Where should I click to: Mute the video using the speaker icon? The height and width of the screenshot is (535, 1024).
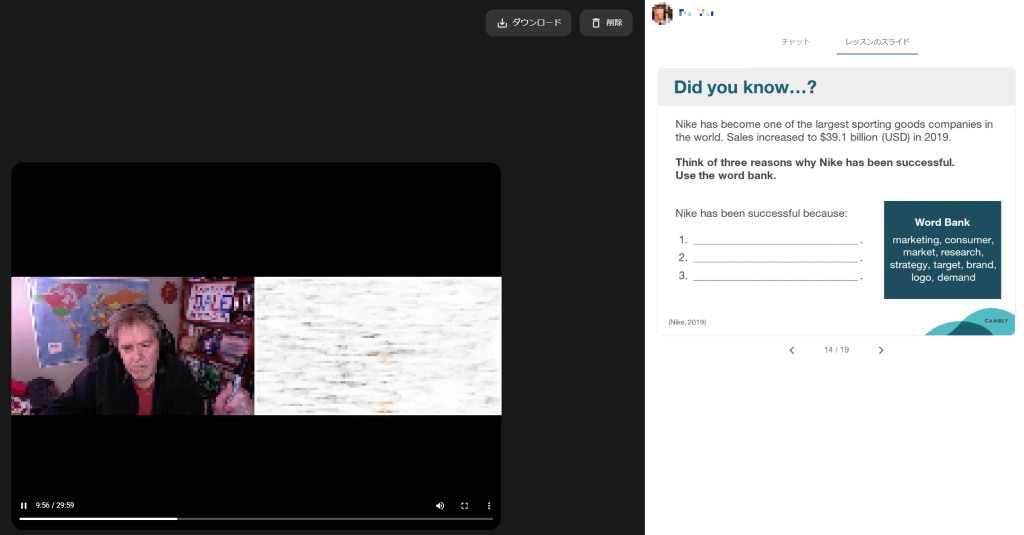(x=440, y=505)
